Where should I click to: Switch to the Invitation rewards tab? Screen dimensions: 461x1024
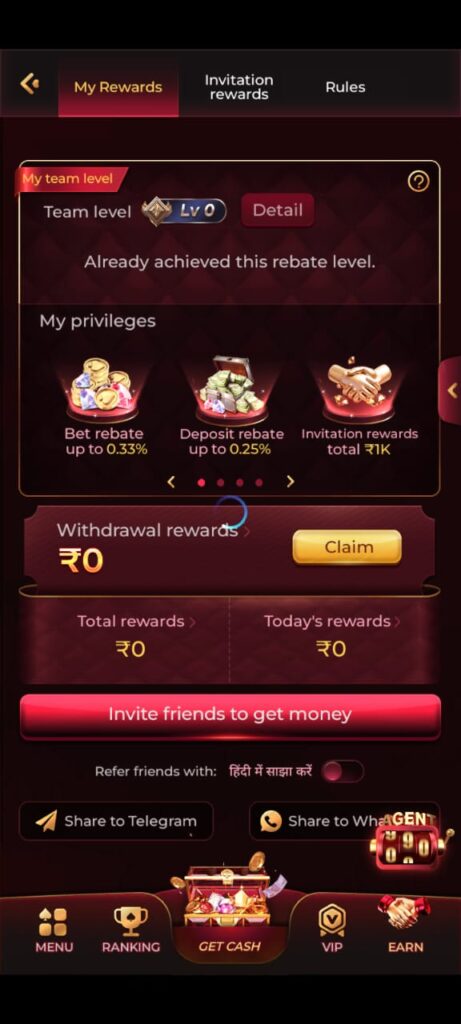(x=239, y=87)
